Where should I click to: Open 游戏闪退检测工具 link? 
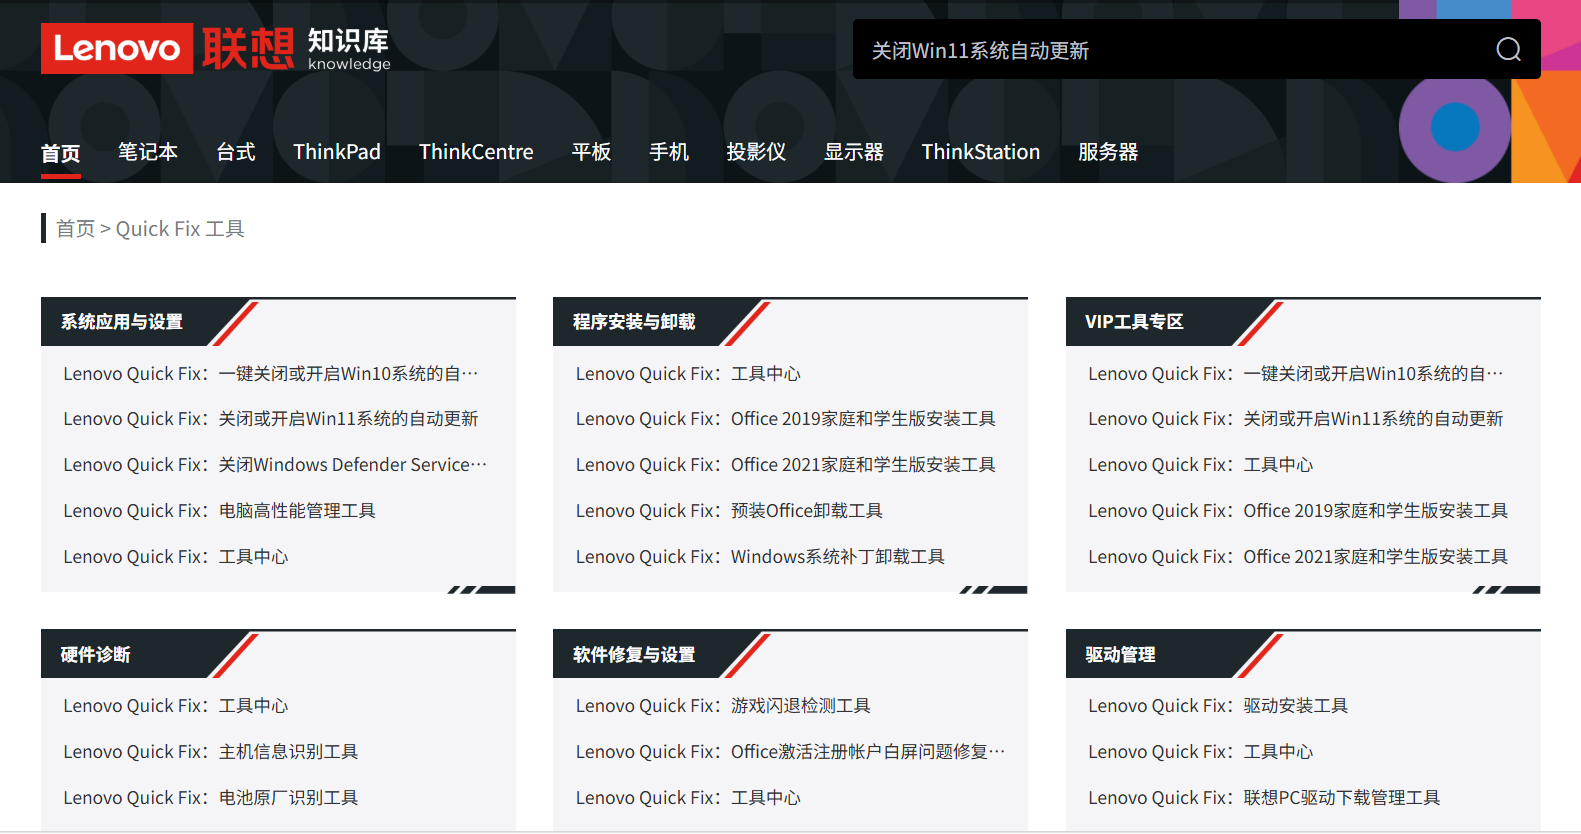pos(723,706)
